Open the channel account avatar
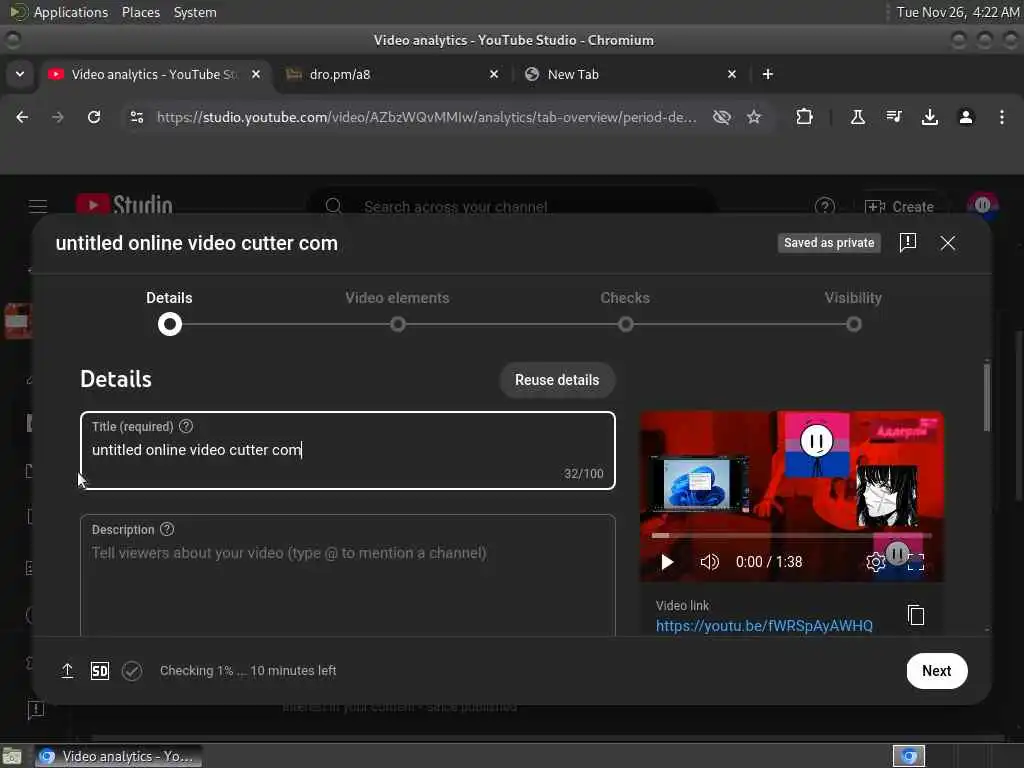The height and width of the screenshot is (768, 1024). (982, 205)
